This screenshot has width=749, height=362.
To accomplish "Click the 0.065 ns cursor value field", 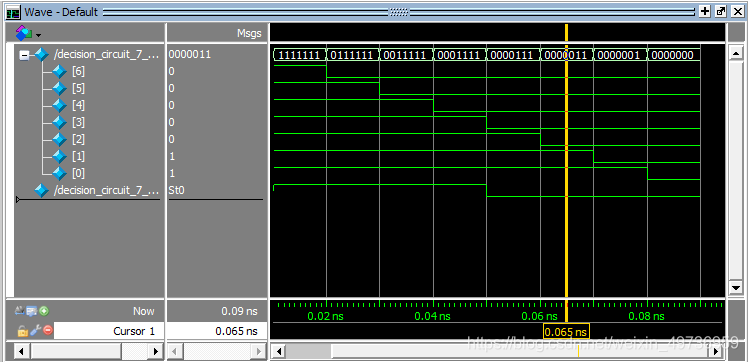I will point(217,331).
